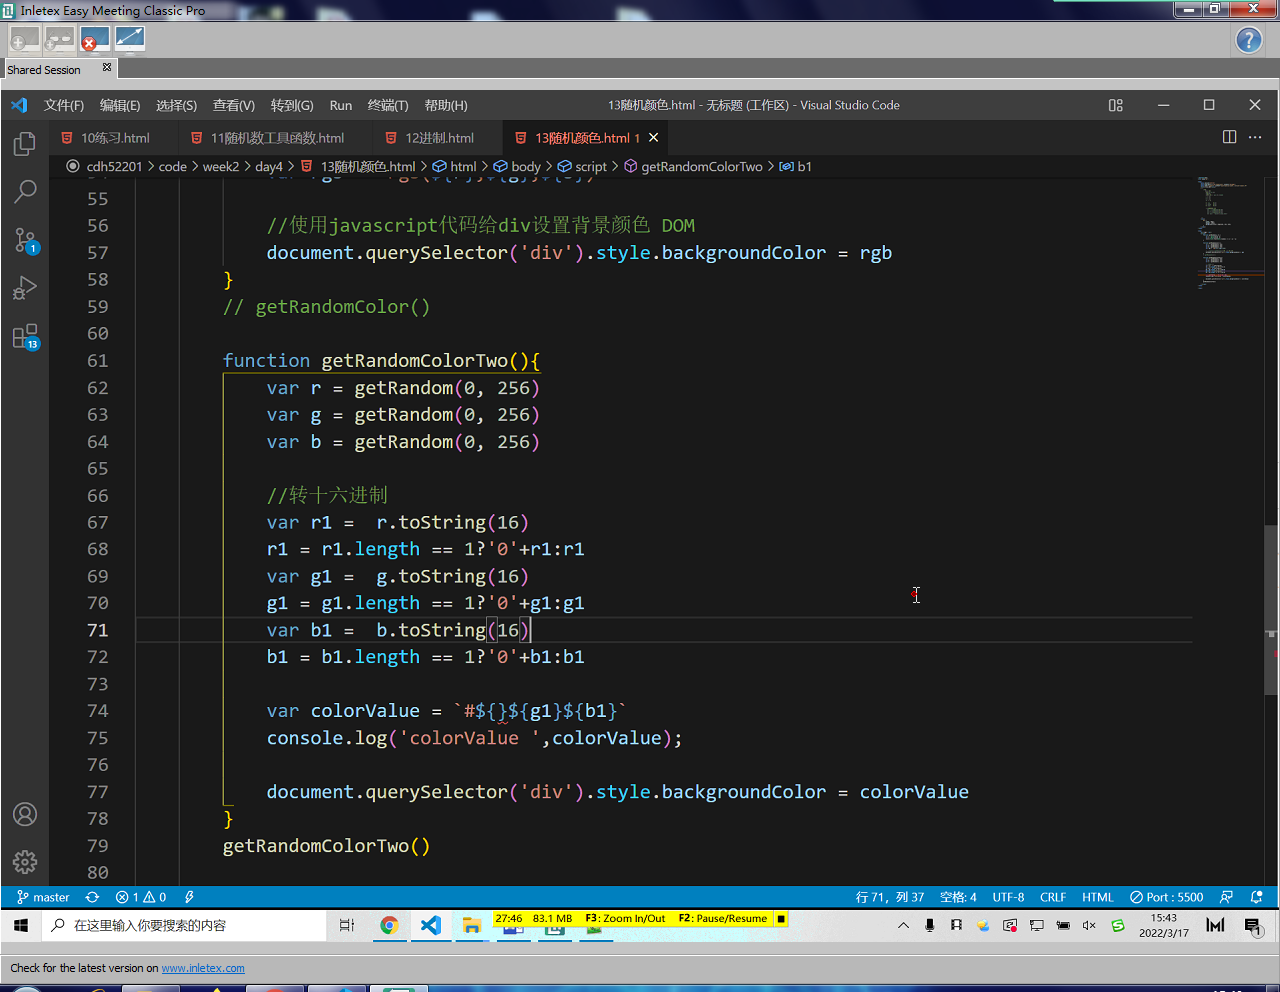Expand the html breadcrumb symbol
Image resolution: width=1280 pixels, height=992 pixels.
point(455,166)
